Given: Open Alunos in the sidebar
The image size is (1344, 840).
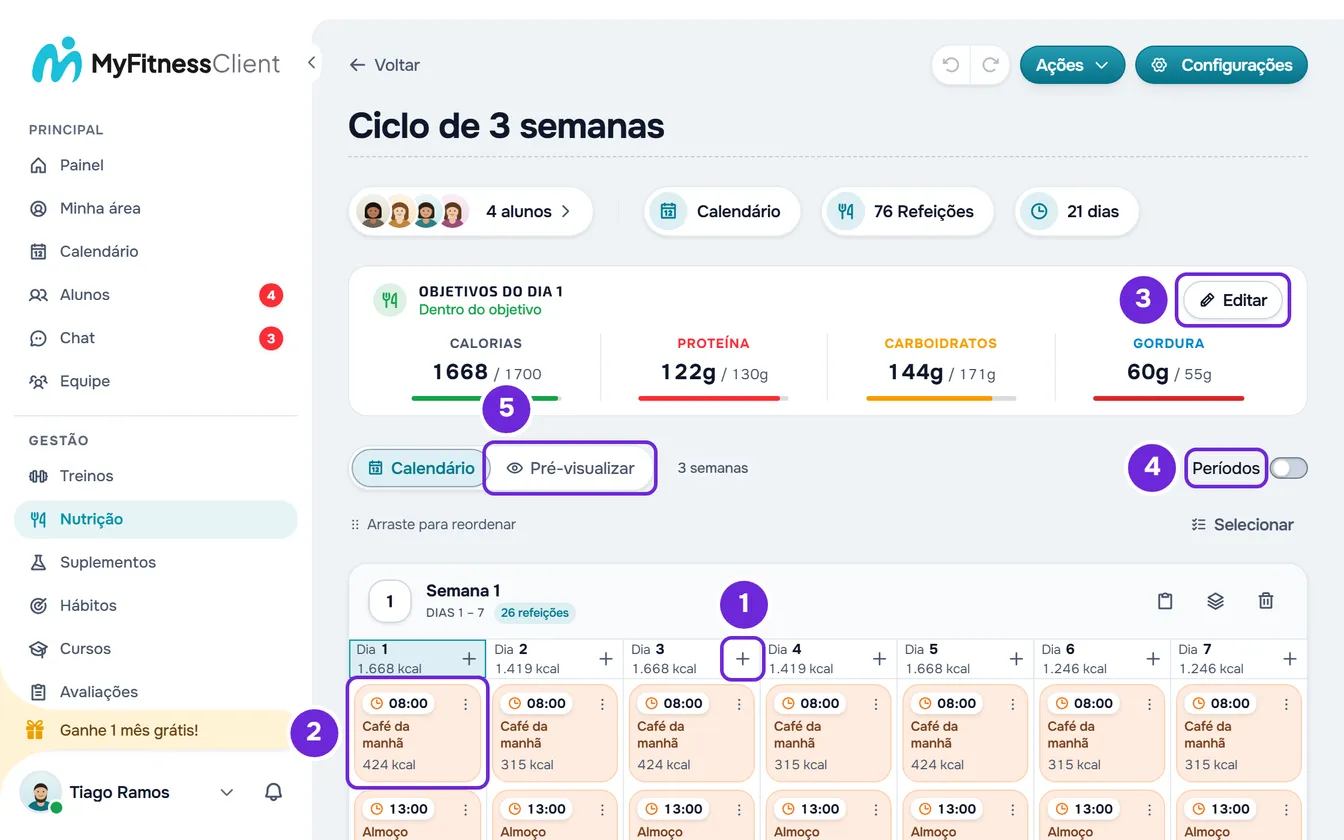Looking at the screenshot, I should (x=156, y=295).
